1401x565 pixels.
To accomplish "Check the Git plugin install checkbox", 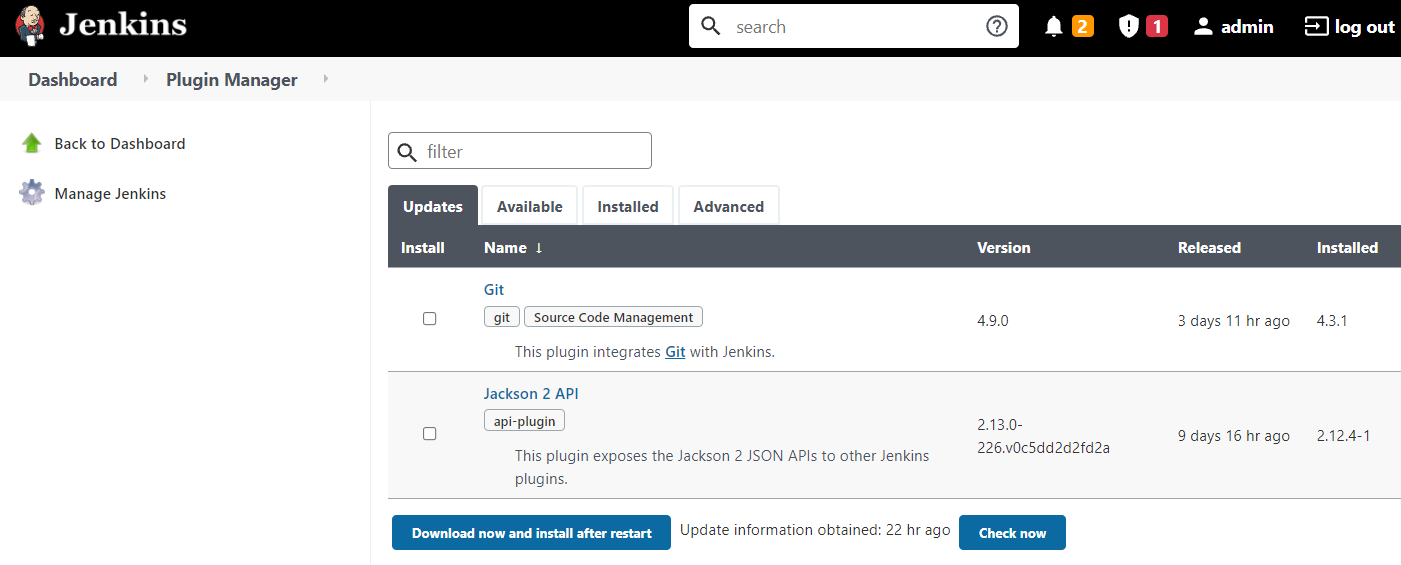I will [430, 319].
